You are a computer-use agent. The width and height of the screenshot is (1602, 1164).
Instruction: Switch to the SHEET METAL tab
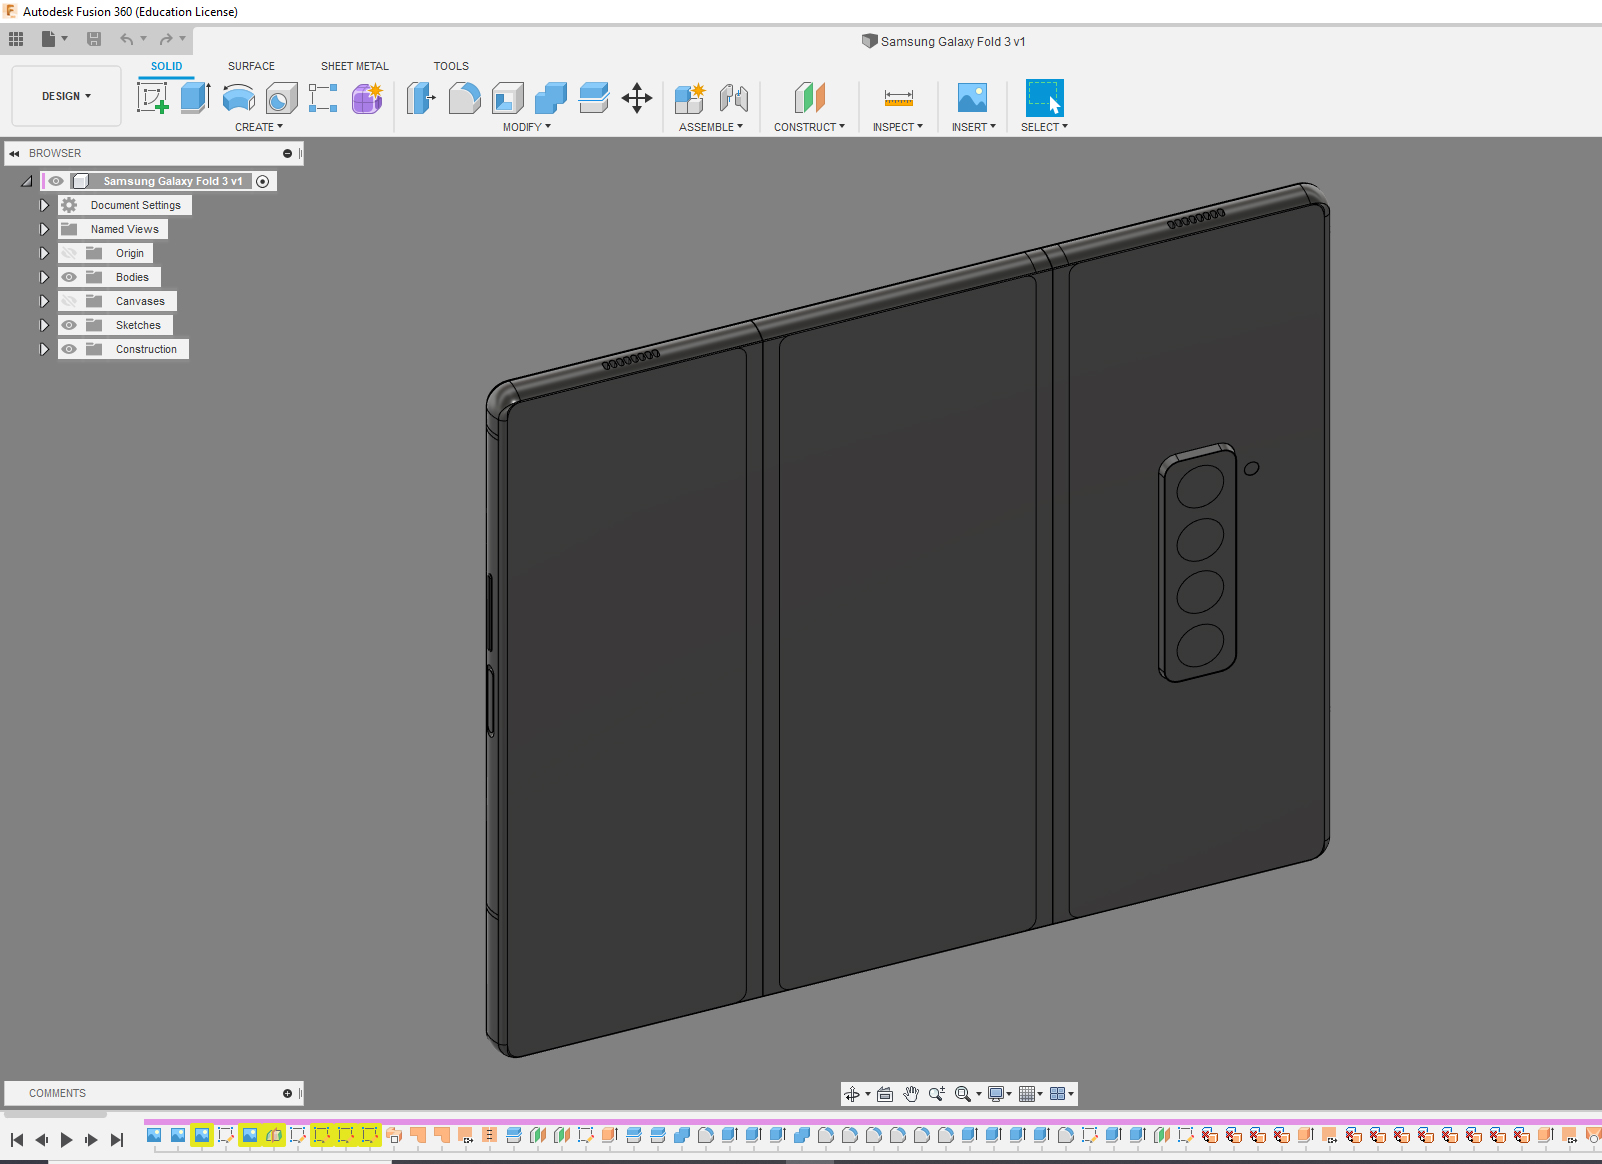[x=354, y=66]
